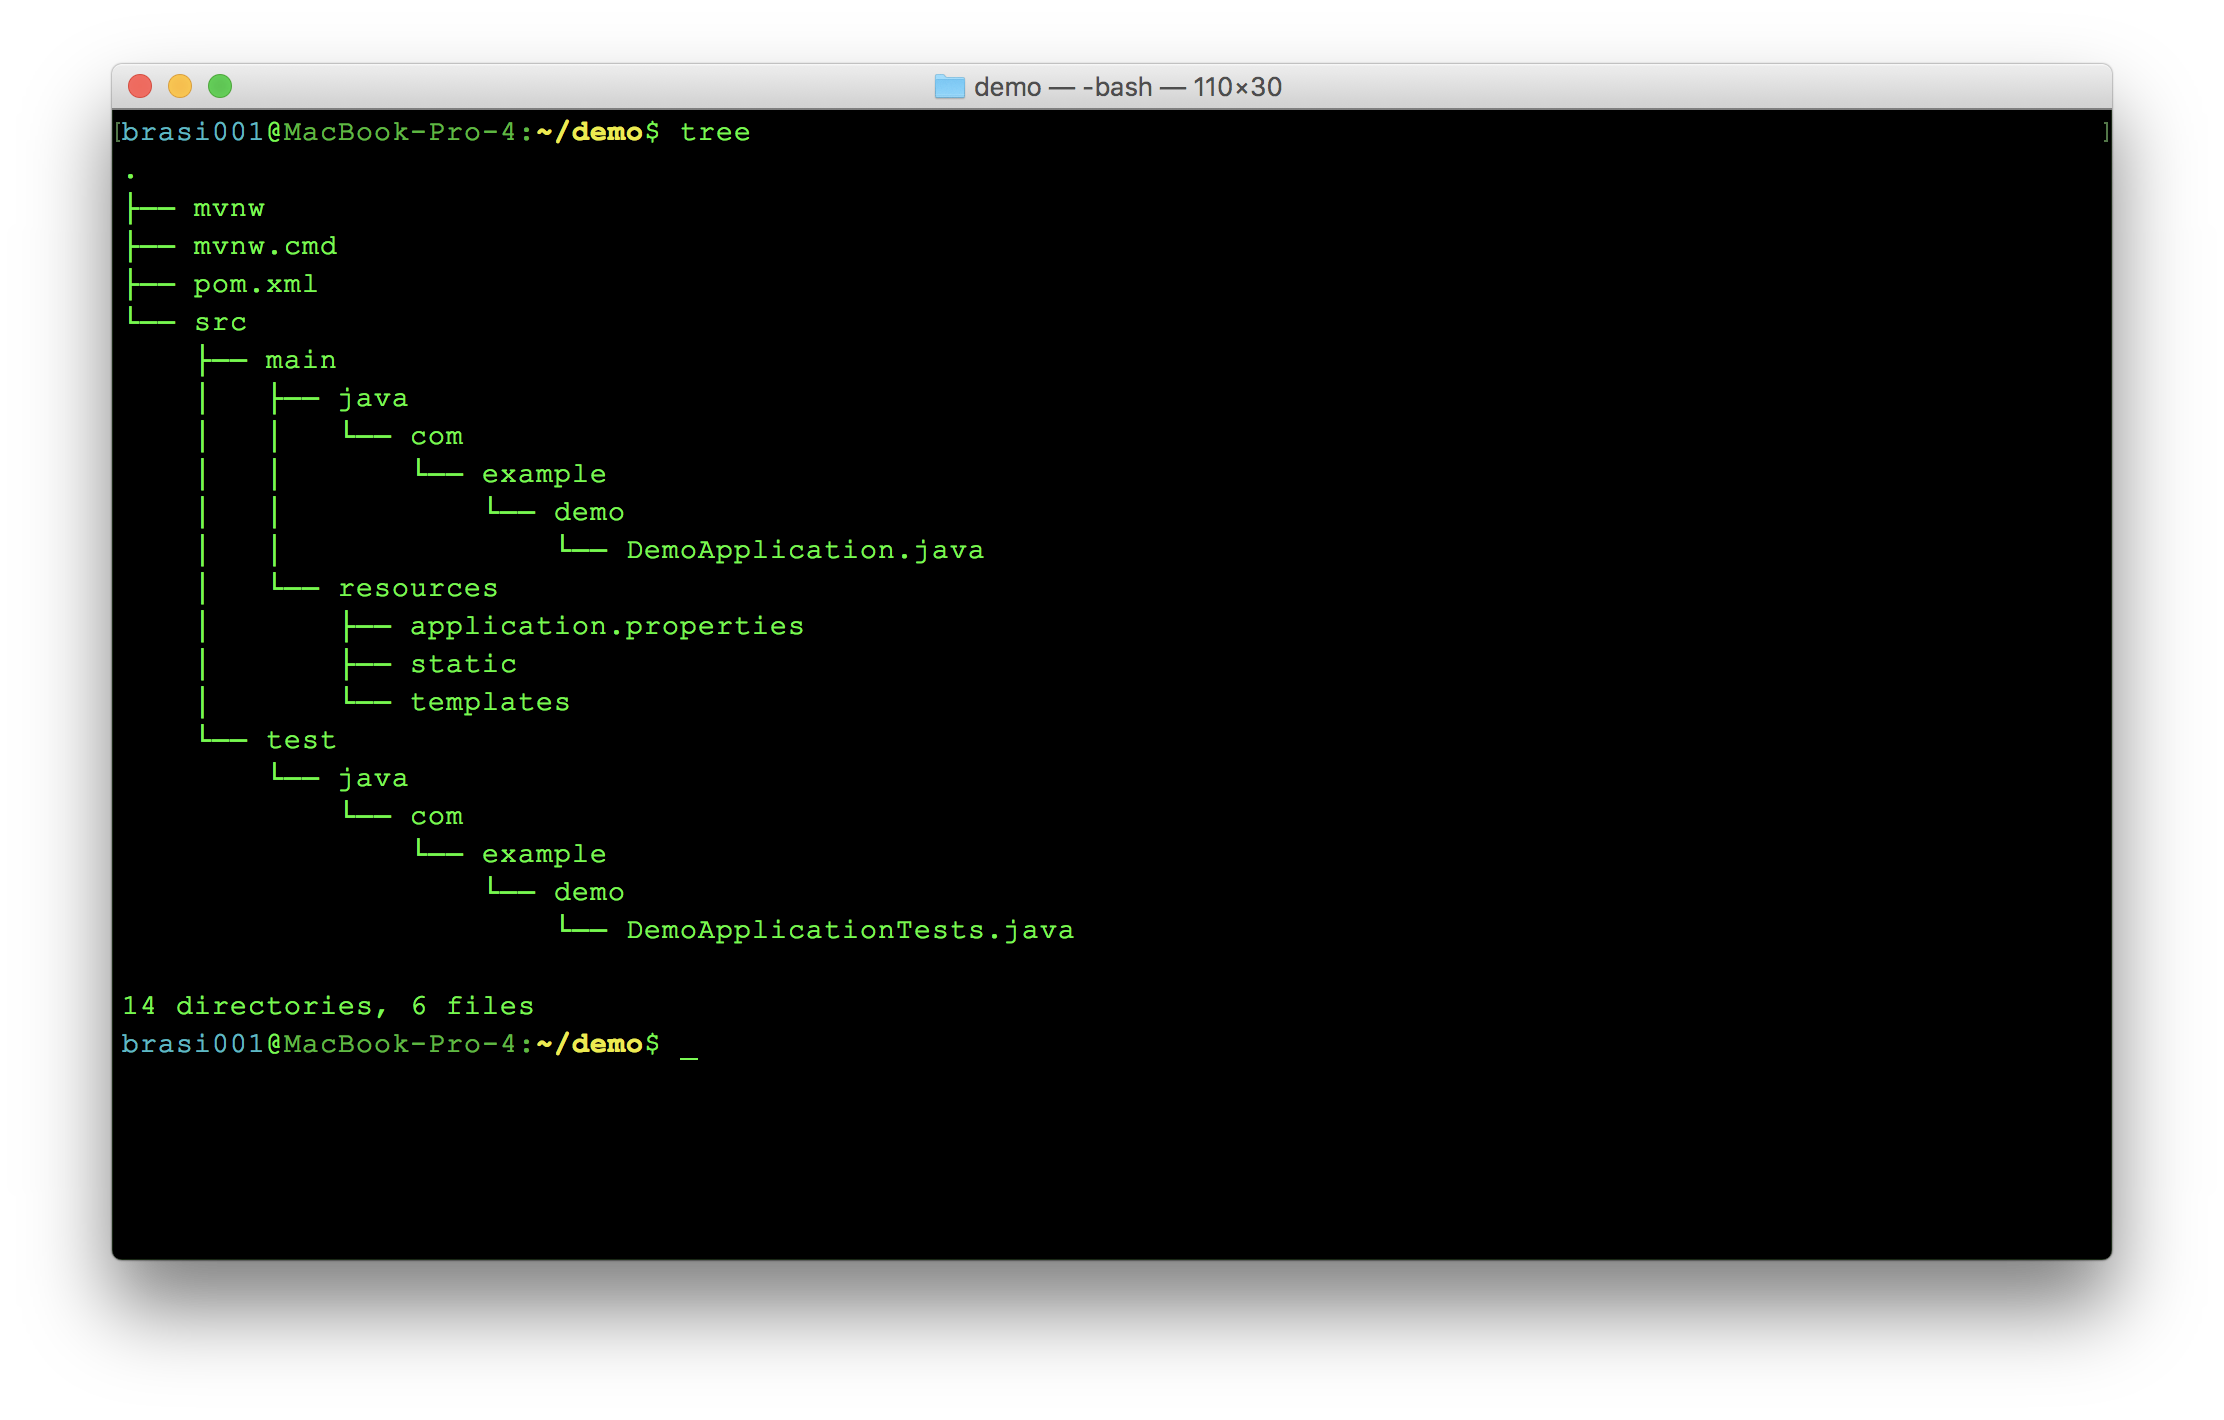The image size is (2224, 1420).
Task: Click the pom.xml file entry
Action: (255, 285)
